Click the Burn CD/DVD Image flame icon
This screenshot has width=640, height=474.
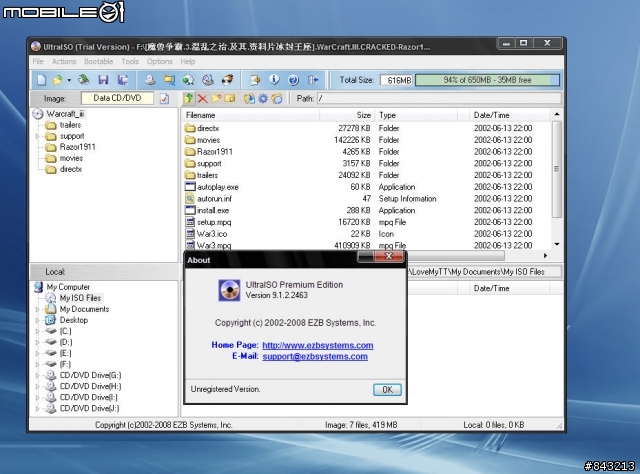(227, 80)
